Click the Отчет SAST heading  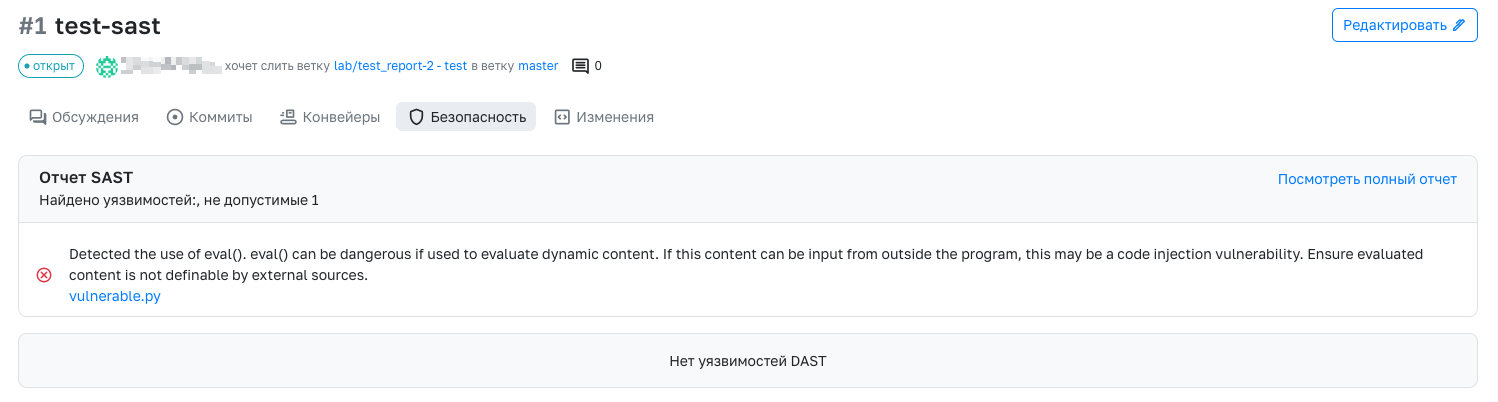[x=86, y=178]
